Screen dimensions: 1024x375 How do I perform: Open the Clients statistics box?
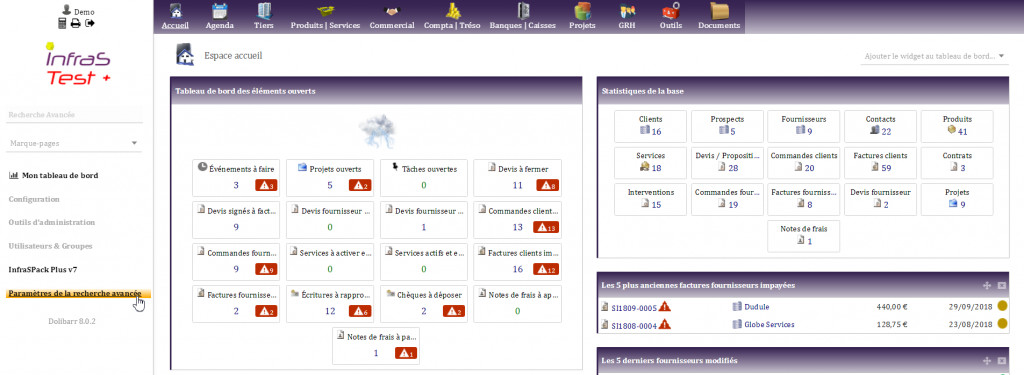(650, 126)
